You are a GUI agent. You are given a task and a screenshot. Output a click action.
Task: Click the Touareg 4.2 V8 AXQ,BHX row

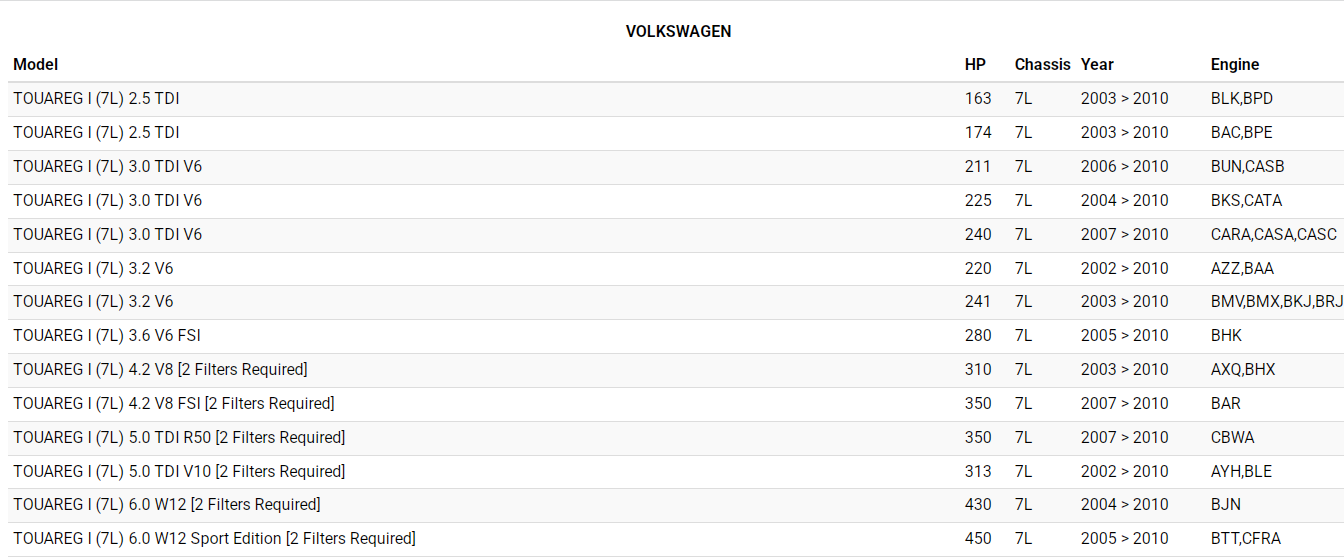[x=160, y=369]
